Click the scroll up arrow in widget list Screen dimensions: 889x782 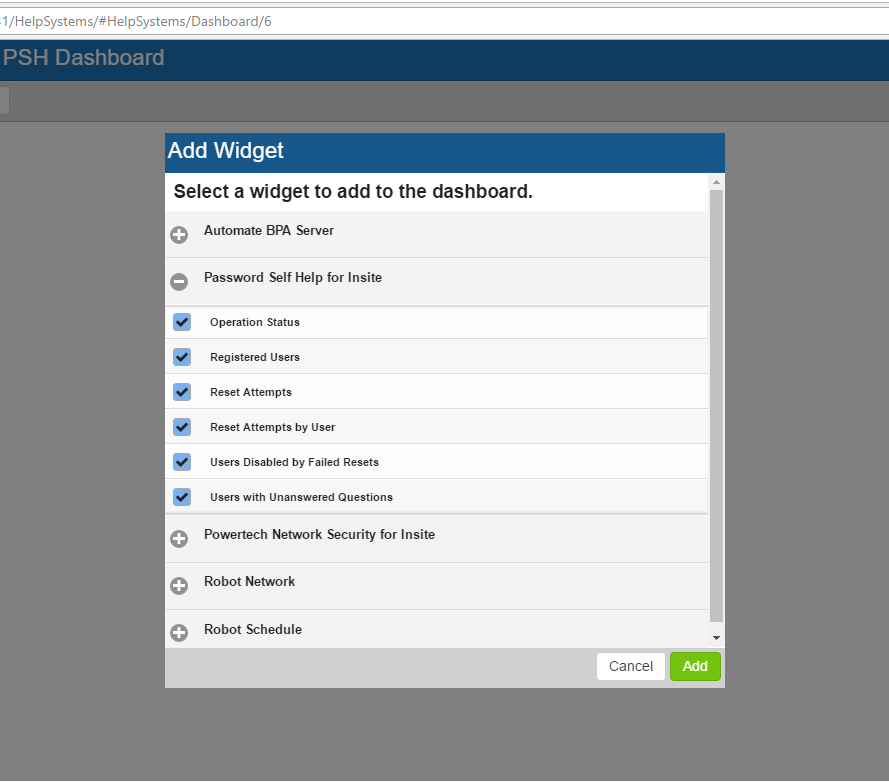(x=717, y=182)
